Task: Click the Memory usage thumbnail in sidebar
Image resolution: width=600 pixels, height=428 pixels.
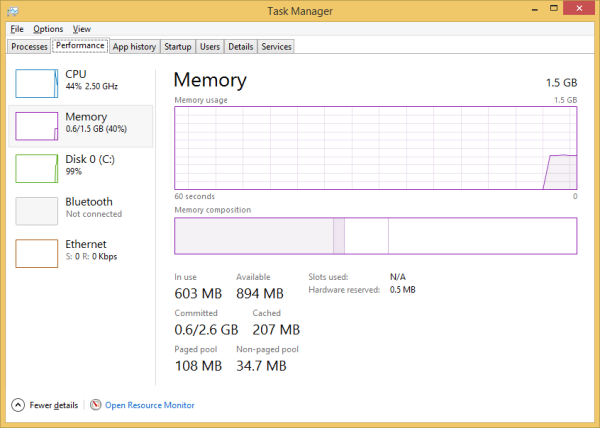Action: (36, 126)
